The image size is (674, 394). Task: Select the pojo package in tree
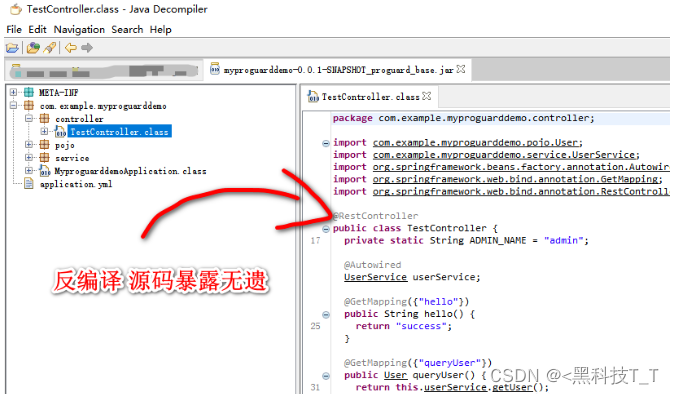[65, 145]
